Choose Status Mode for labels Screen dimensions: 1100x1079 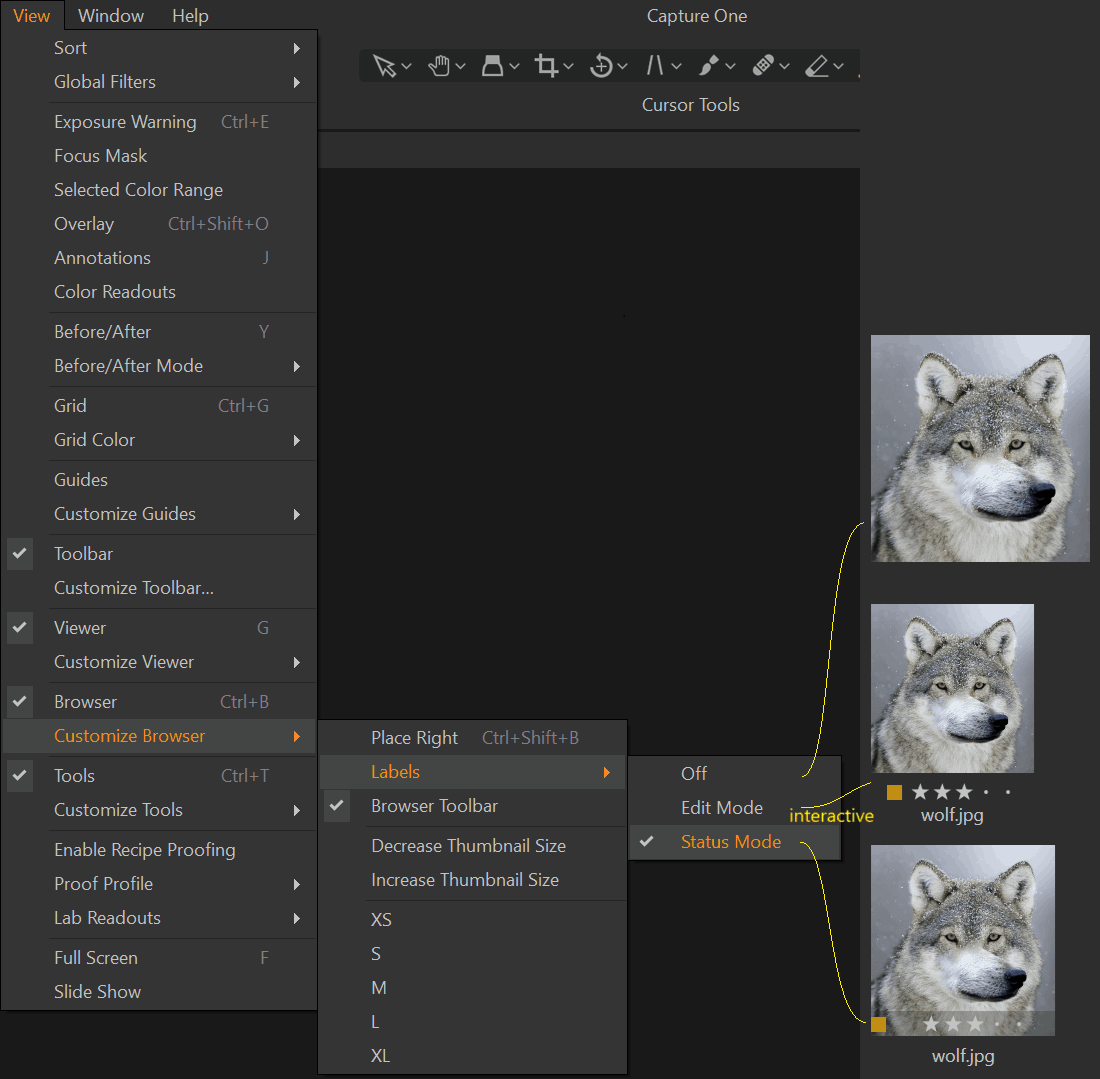pyautogui.click(x=730, y=842)
